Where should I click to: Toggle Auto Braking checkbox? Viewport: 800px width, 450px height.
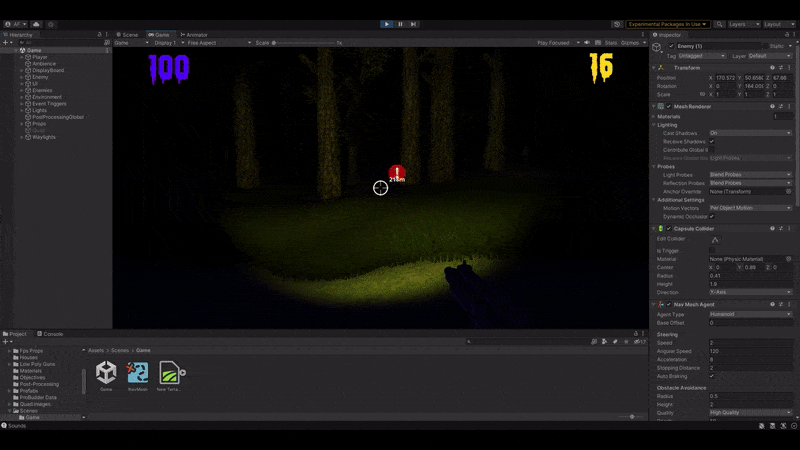(x=712, y=376)
